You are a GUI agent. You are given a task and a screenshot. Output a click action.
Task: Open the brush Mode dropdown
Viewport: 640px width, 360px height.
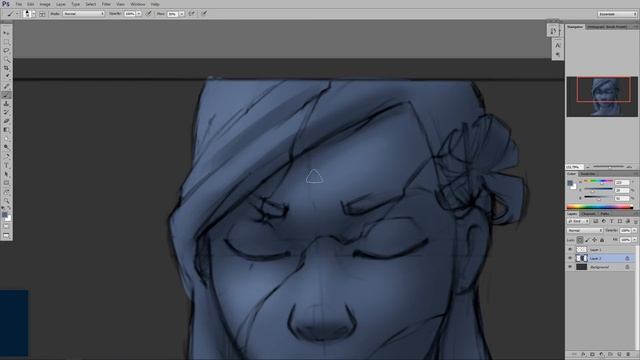[84, 13]
